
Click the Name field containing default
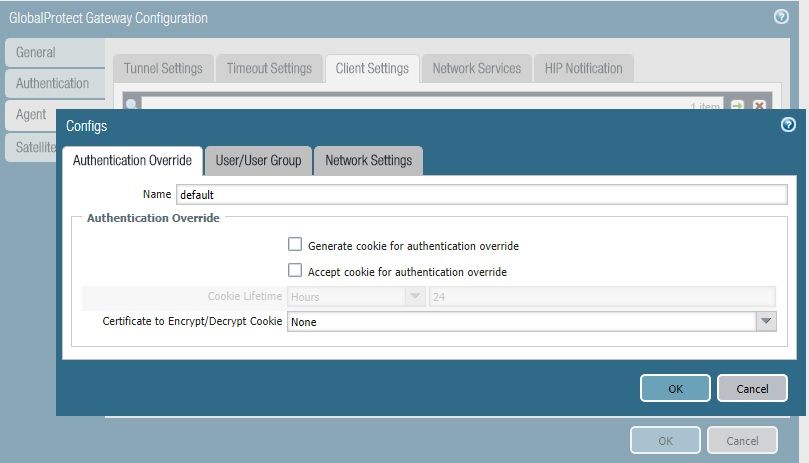[x=482, y=195]
